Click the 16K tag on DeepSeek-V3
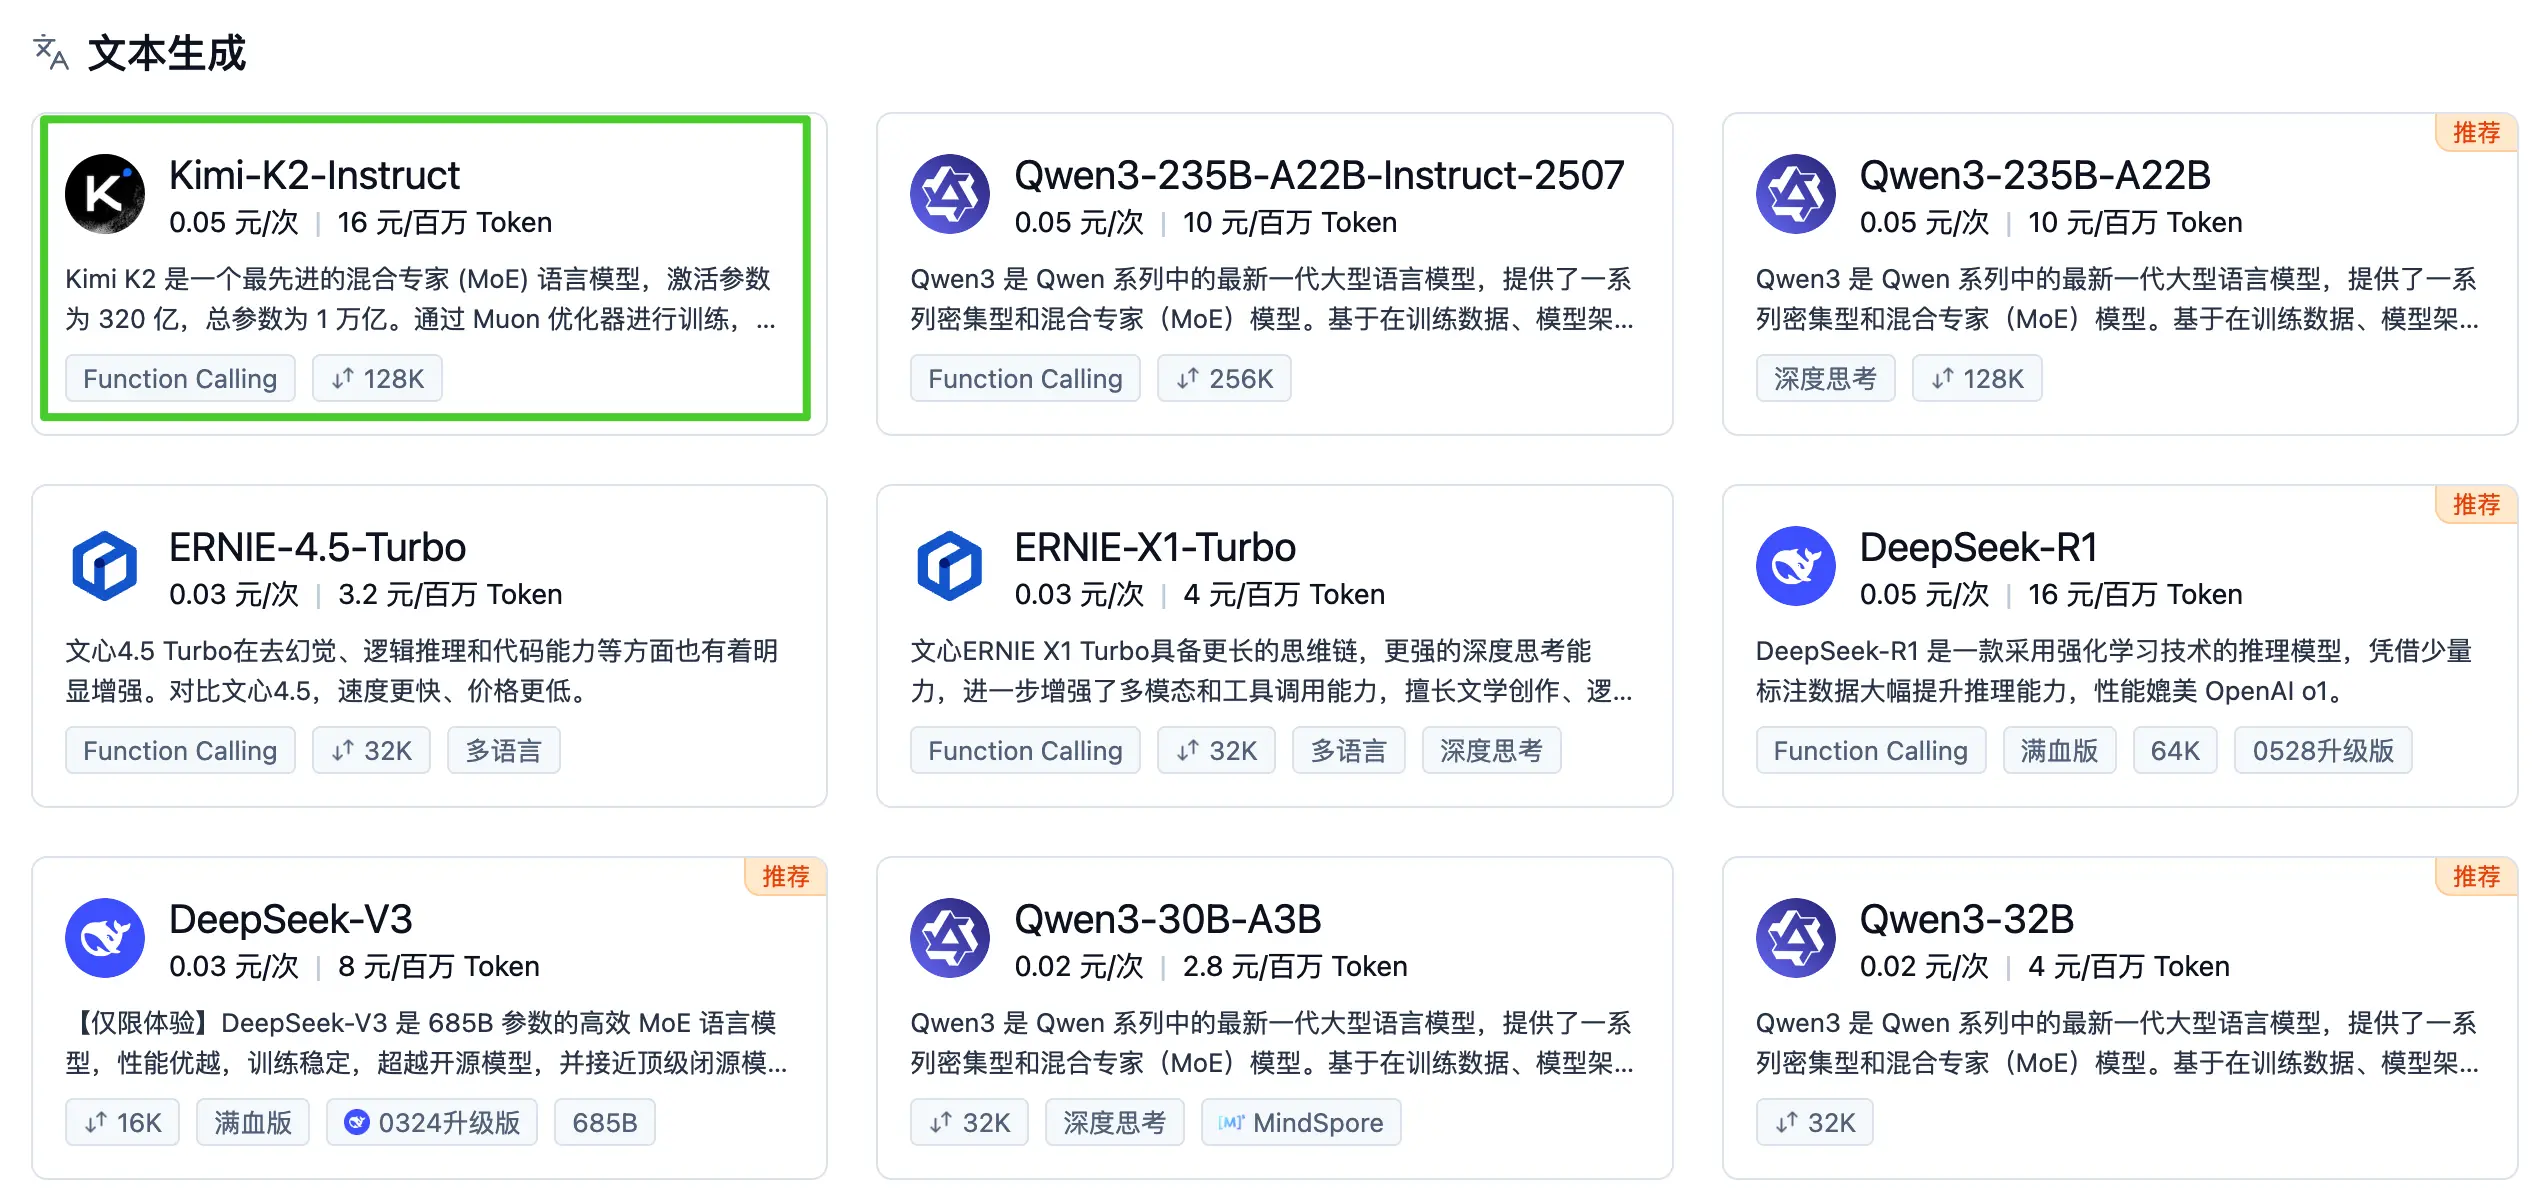 point(122,1122)
